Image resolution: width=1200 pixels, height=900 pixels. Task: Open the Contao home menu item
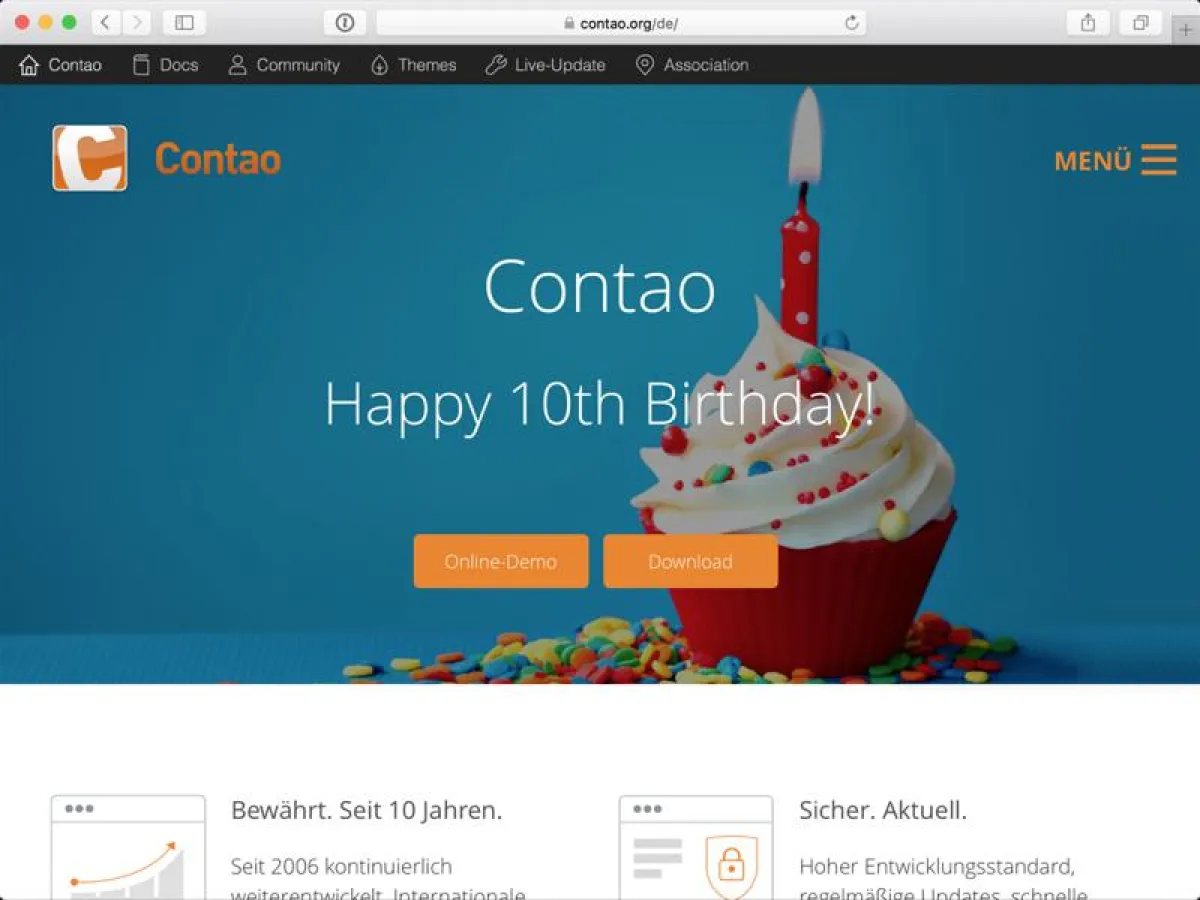click(61, 65)
